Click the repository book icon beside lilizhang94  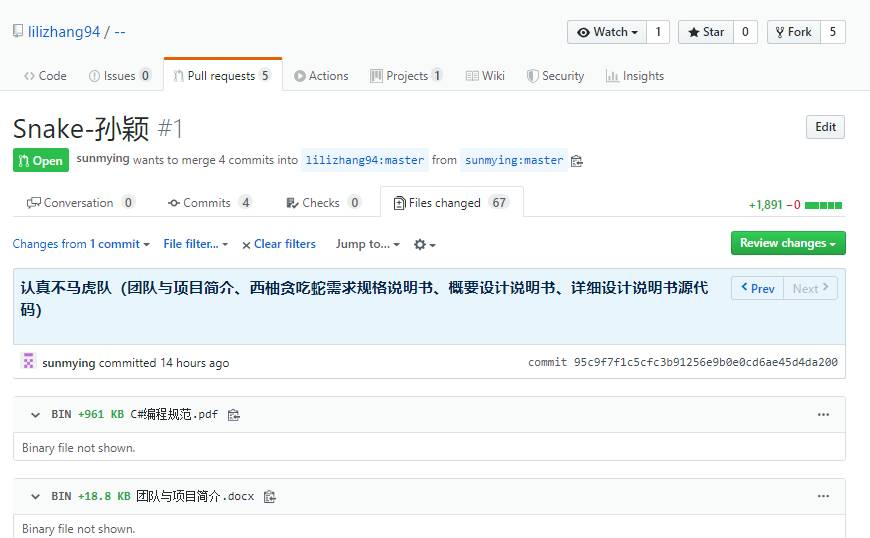coord(18,31)
